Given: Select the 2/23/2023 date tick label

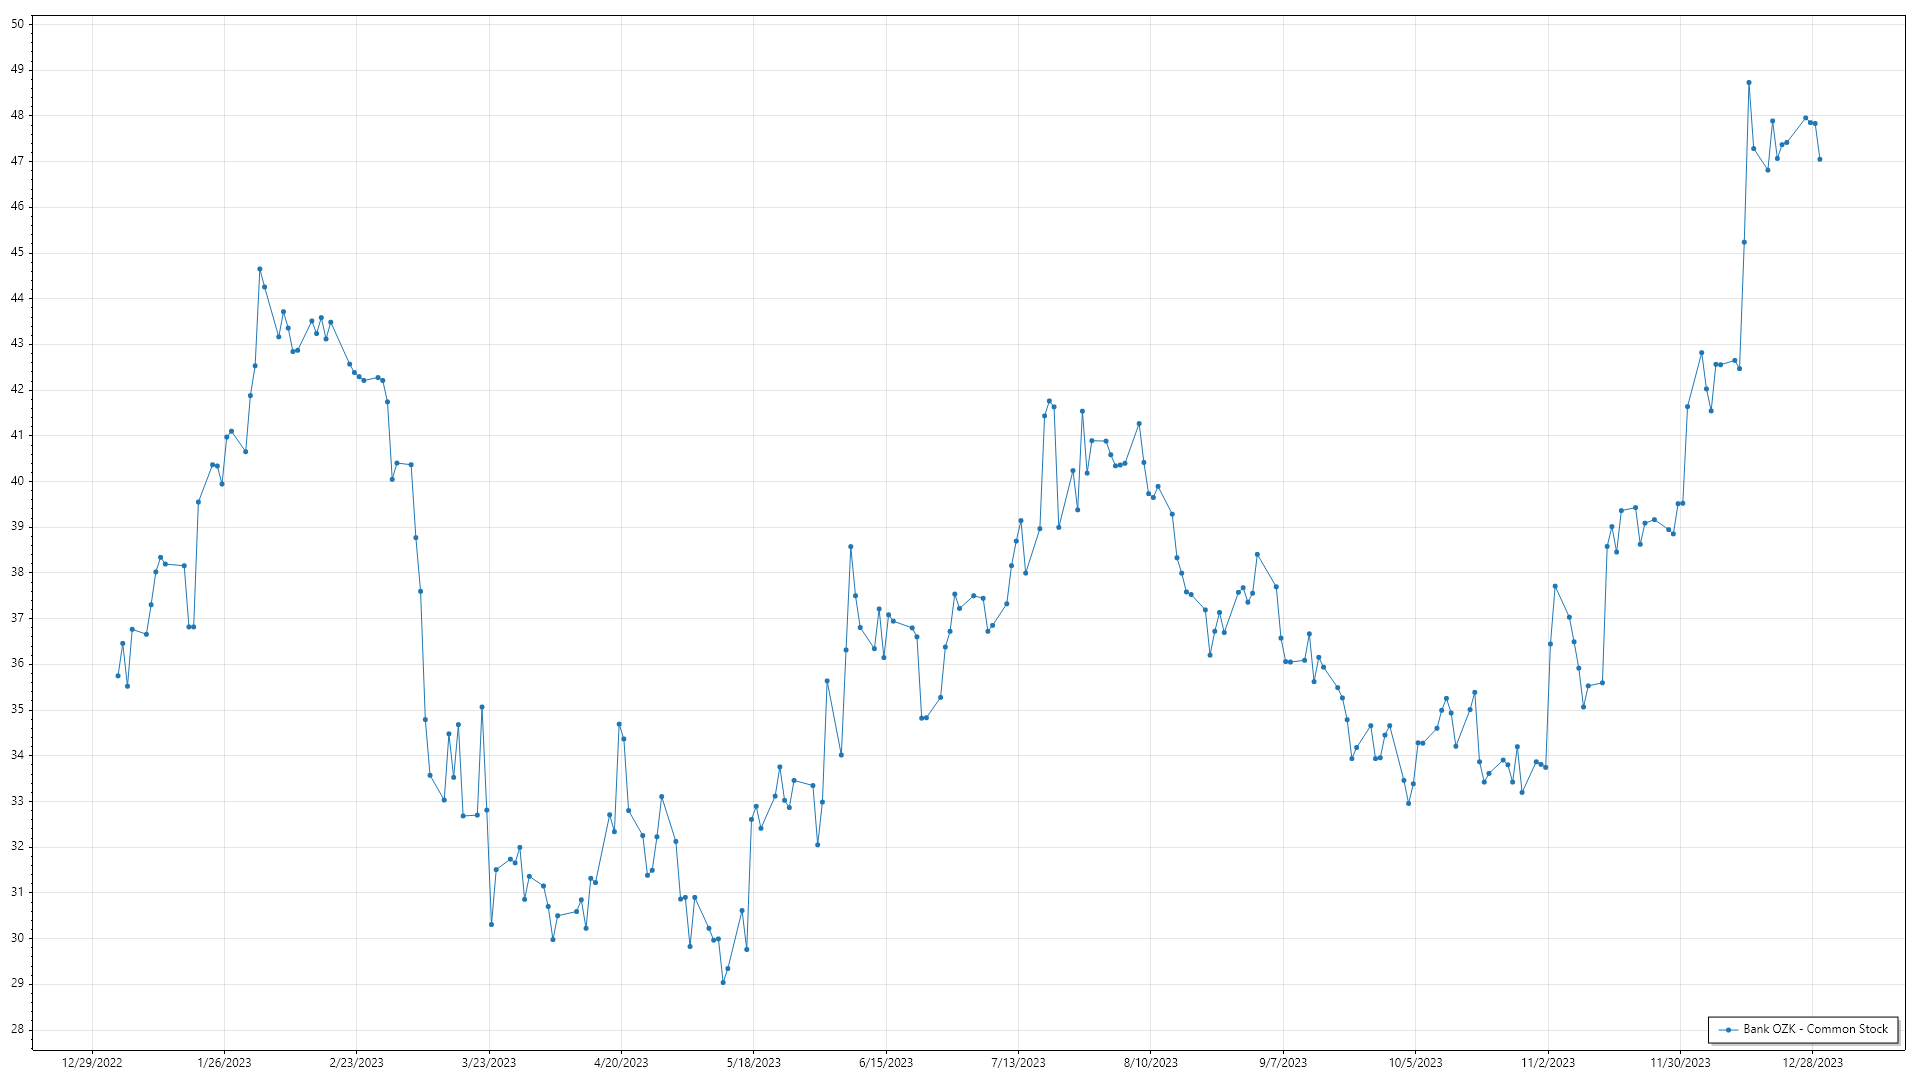Looking at the screenshot, I should 356,1063.
